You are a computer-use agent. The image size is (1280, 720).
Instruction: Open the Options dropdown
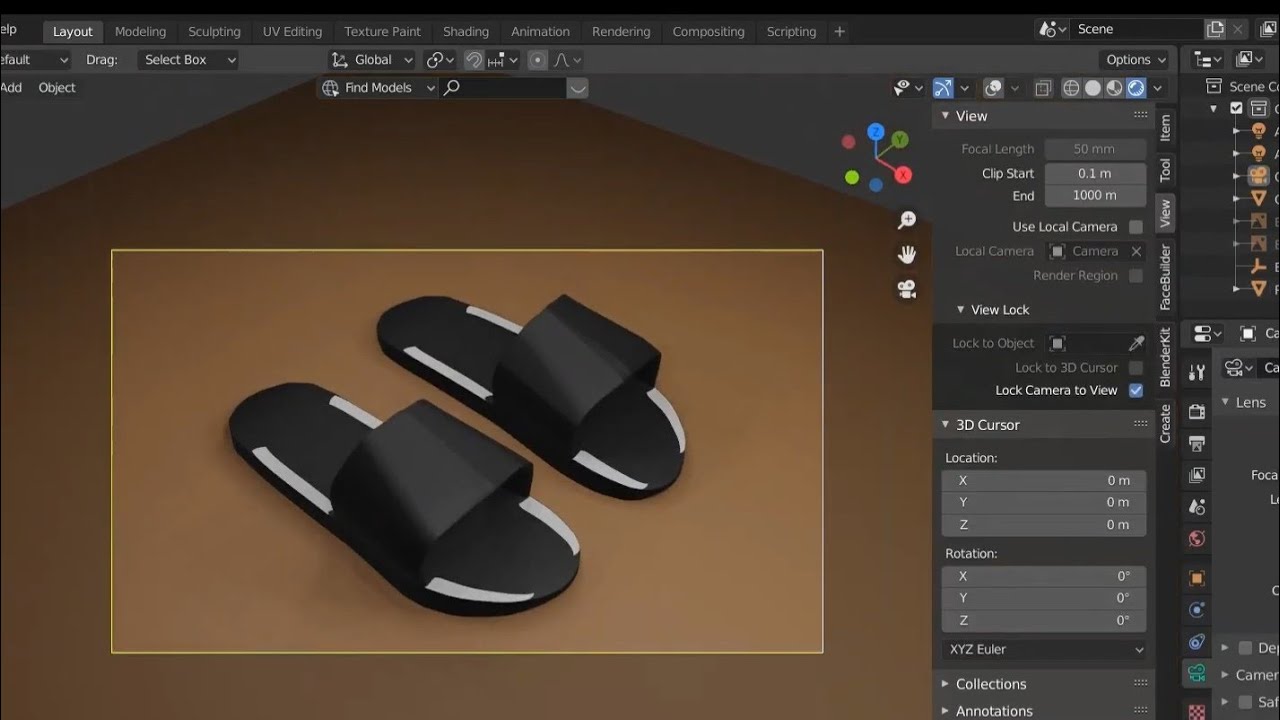point(1136,60)
